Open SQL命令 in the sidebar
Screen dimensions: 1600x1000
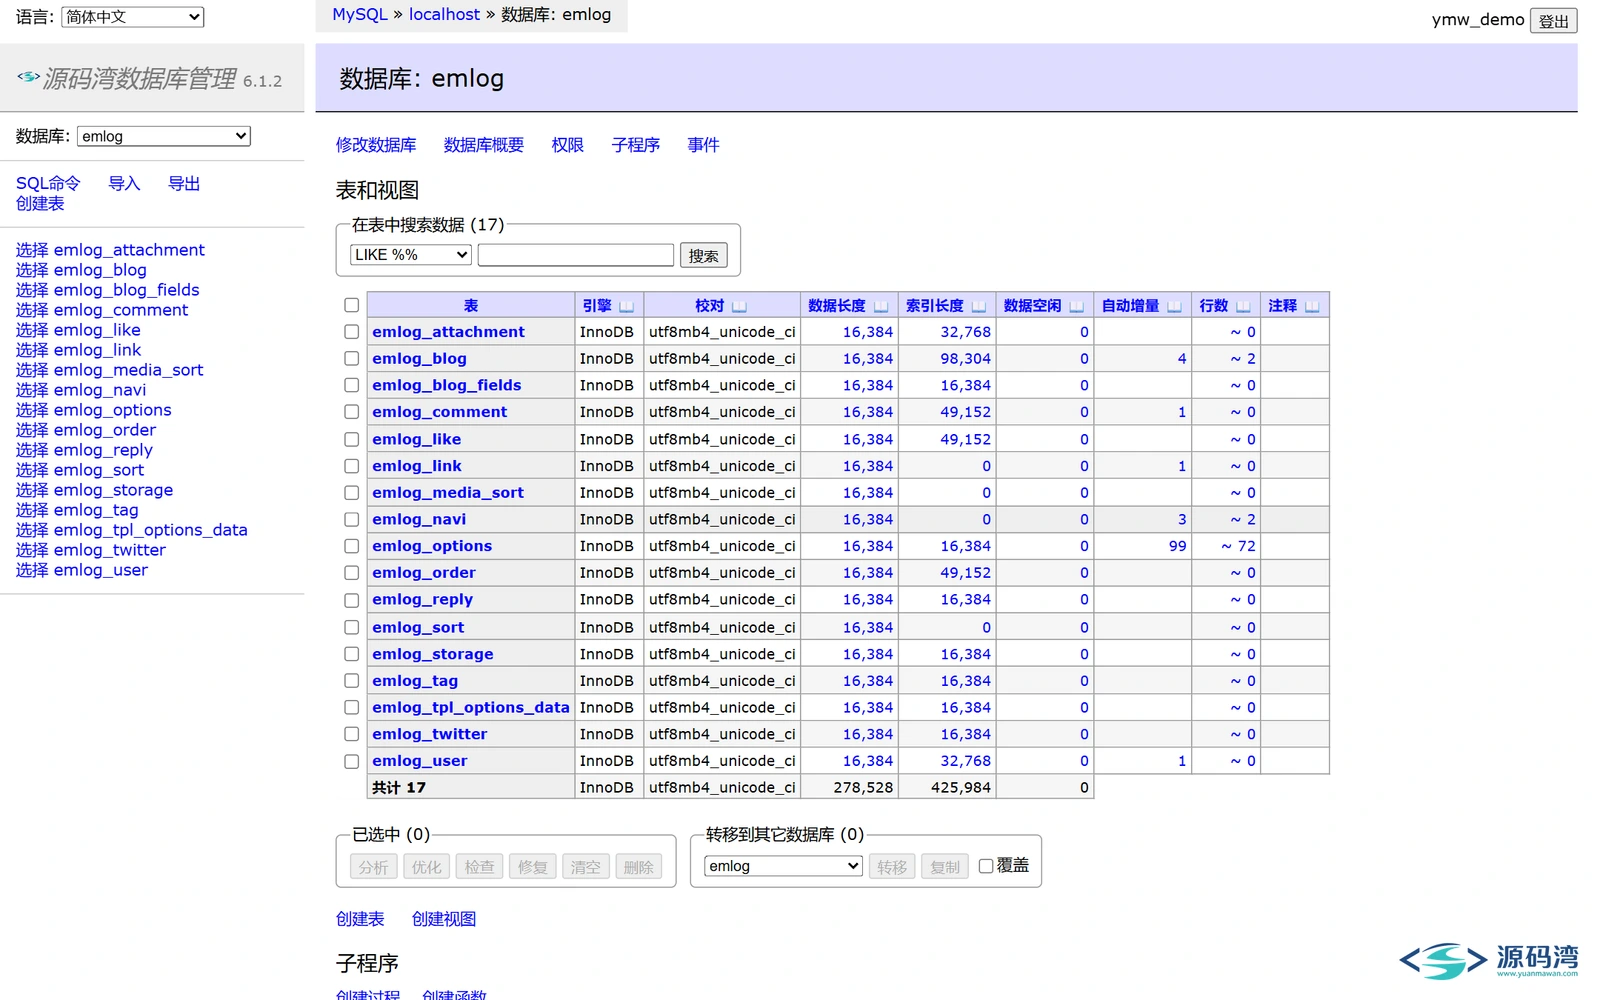click(48, 183)
